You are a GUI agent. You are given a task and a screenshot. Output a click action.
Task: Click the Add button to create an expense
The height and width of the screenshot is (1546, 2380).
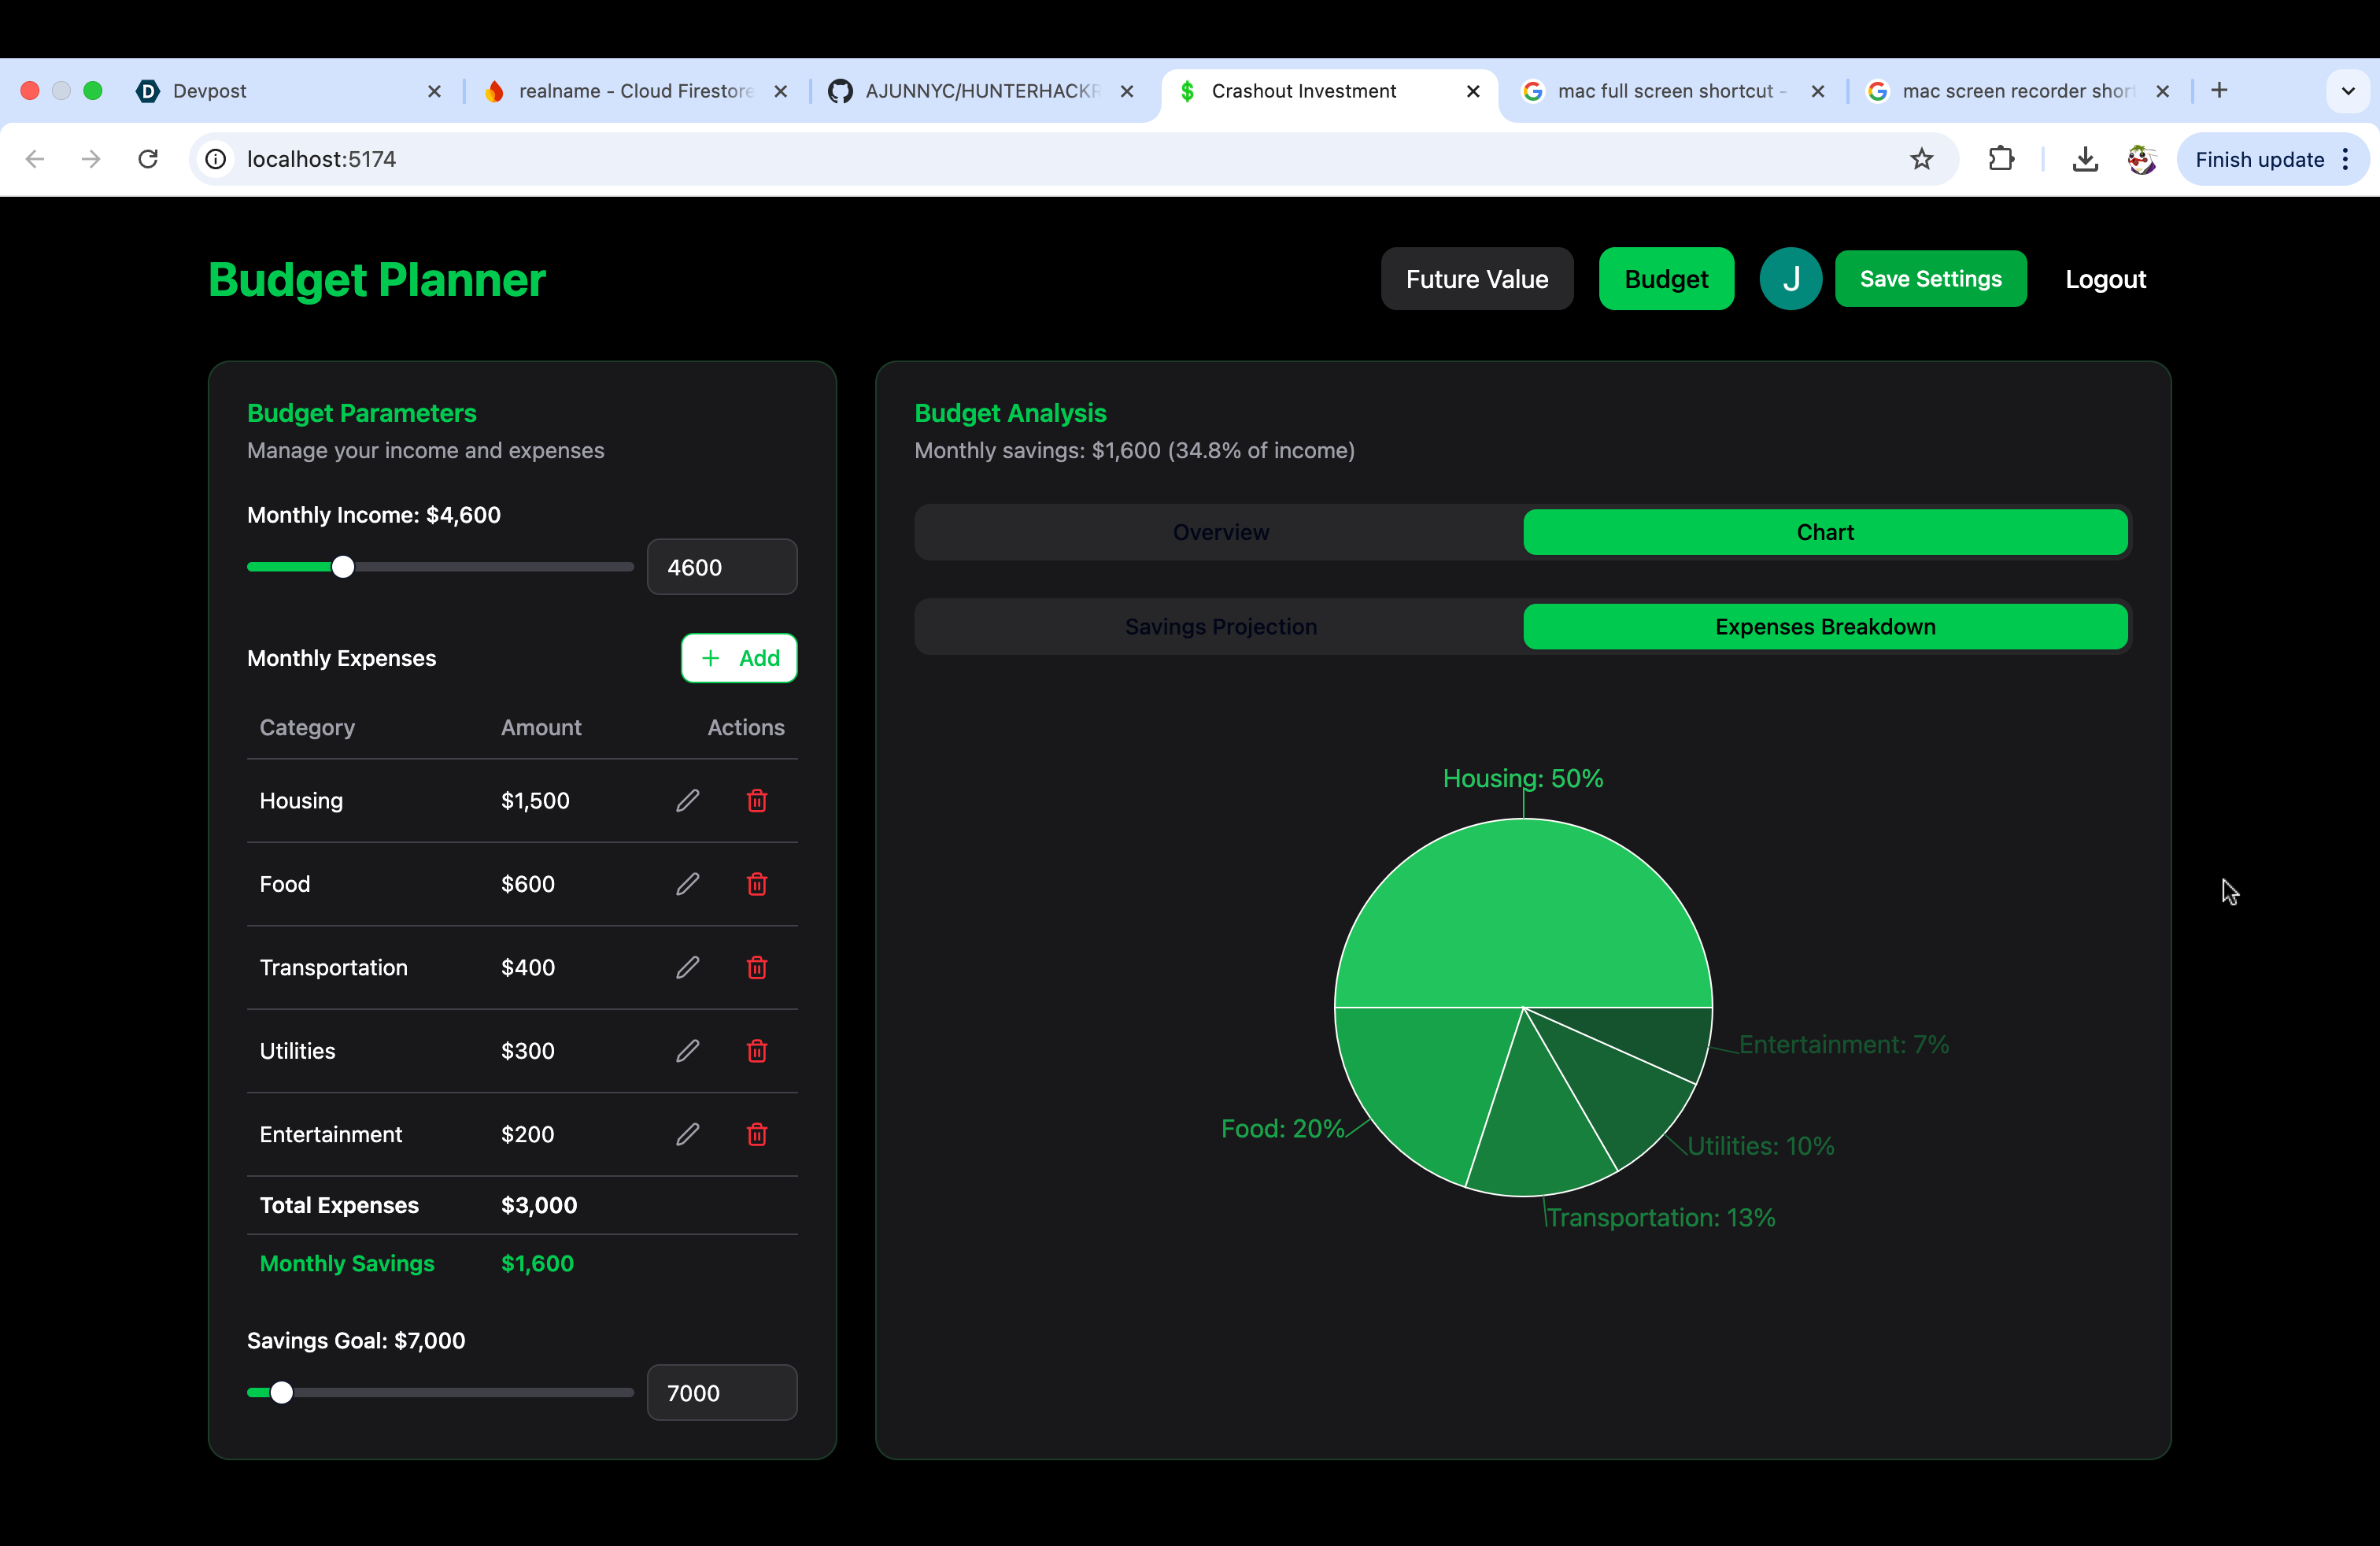tap(739, 658)
